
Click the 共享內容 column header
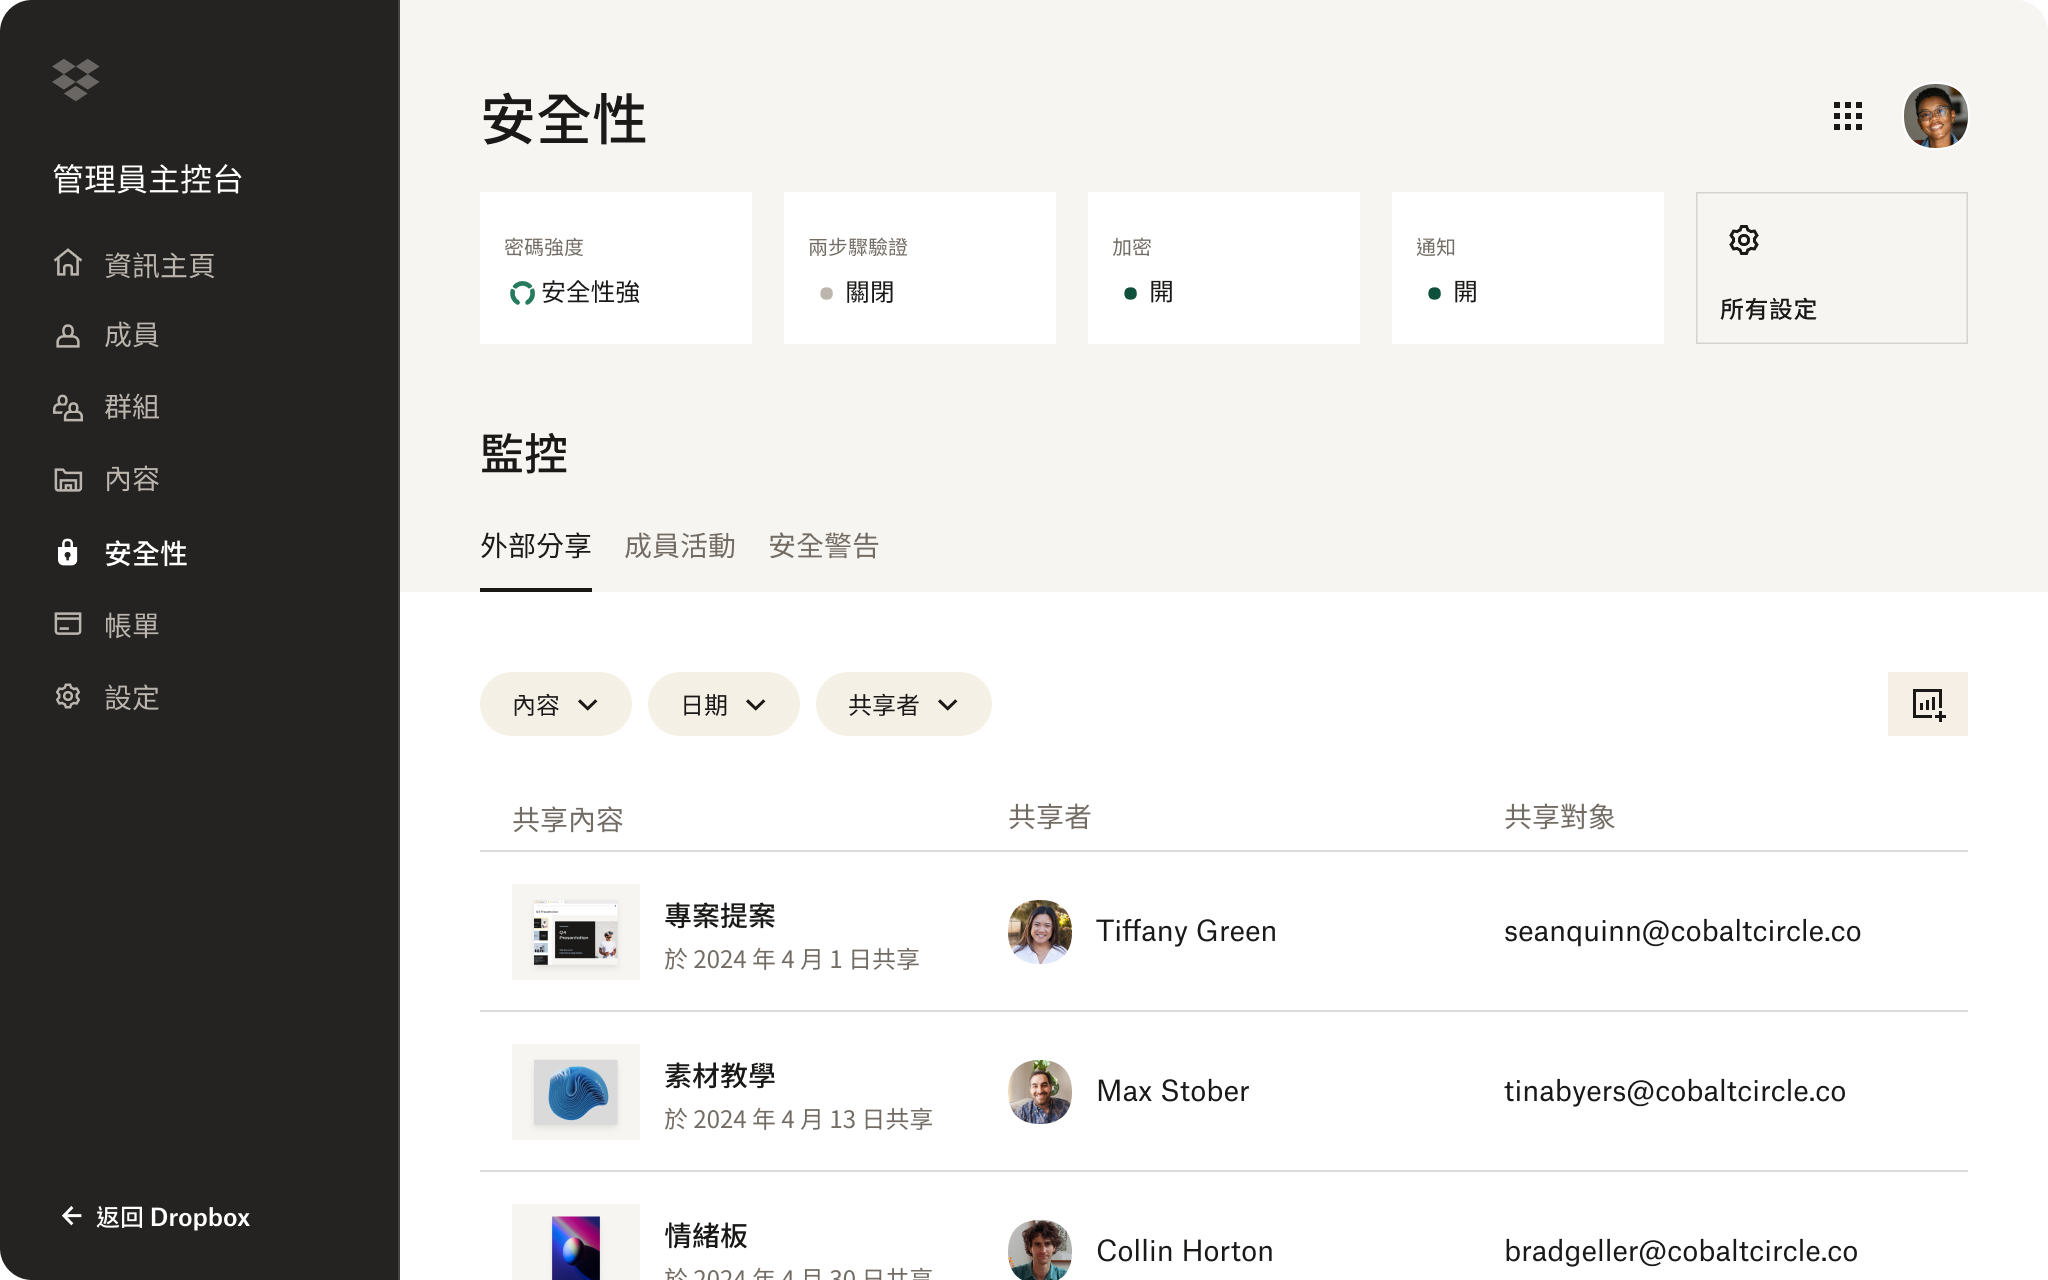568,820
